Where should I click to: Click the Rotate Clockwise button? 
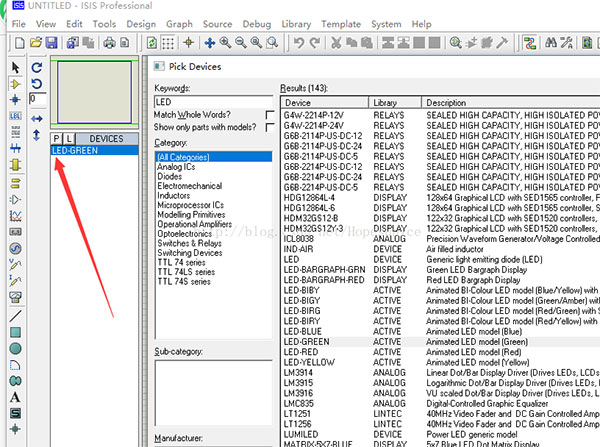coord(37,67)
